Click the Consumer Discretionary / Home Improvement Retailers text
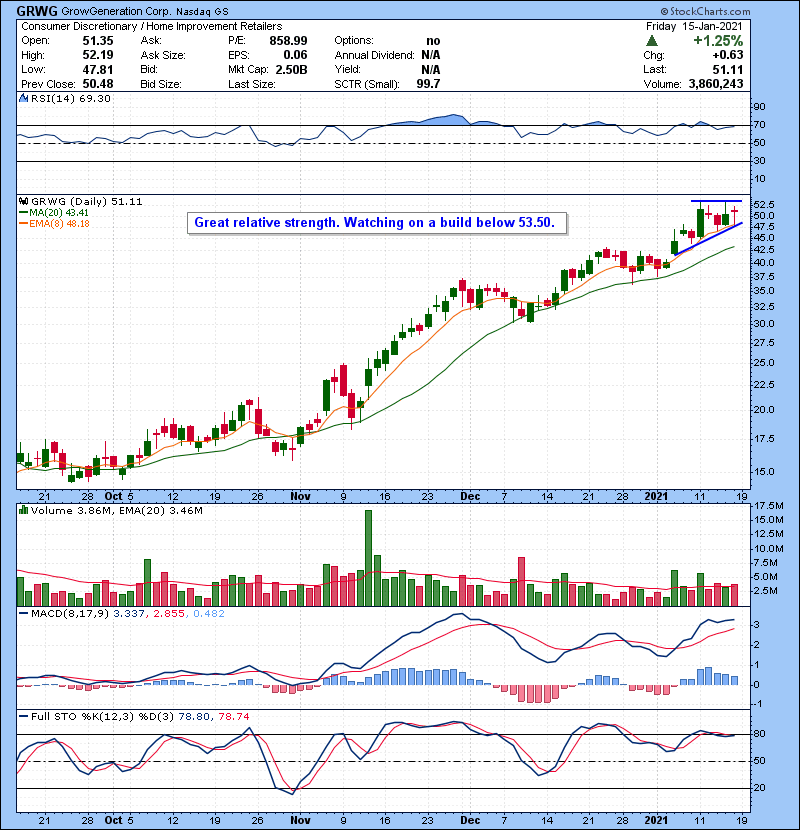800x830 pixels. point(151,26)
